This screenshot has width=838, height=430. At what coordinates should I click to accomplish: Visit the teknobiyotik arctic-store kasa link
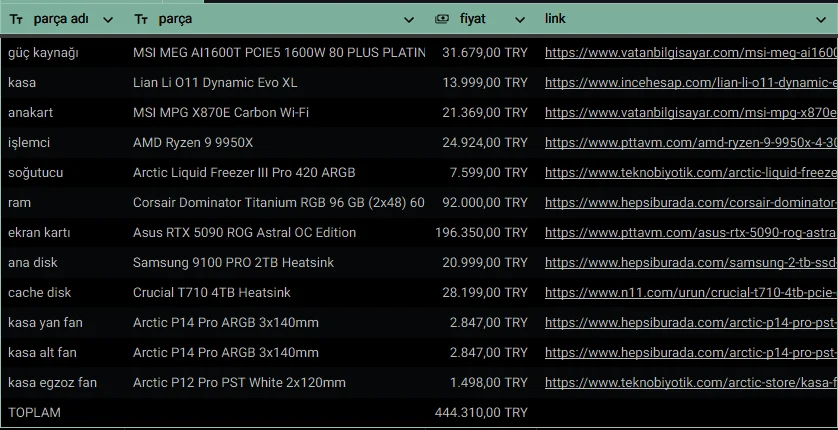(x=691, y=382)
